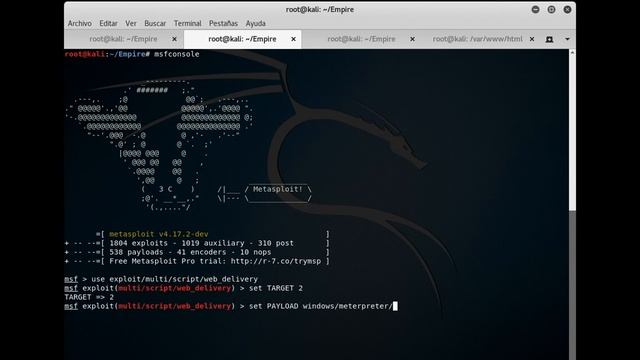Open the Ayuda menu
Screen dimensions: 640x360
256,23
